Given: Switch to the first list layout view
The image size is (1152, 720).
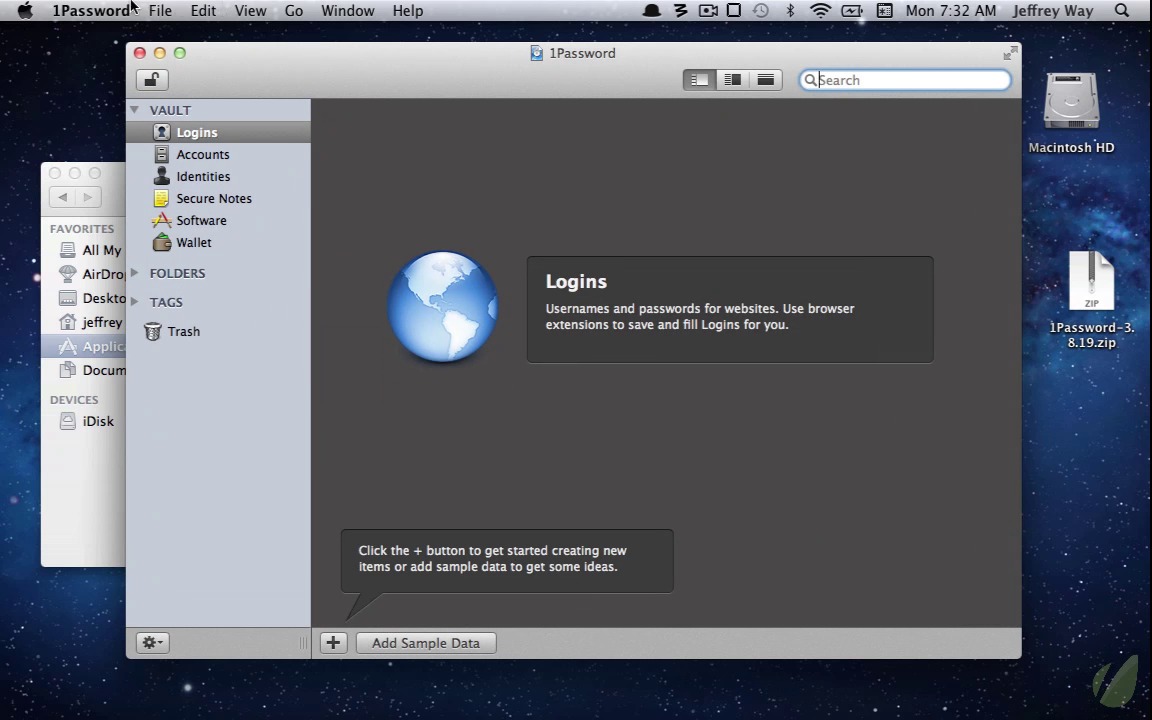Looking at the screenshot, I should click(699, 79).
